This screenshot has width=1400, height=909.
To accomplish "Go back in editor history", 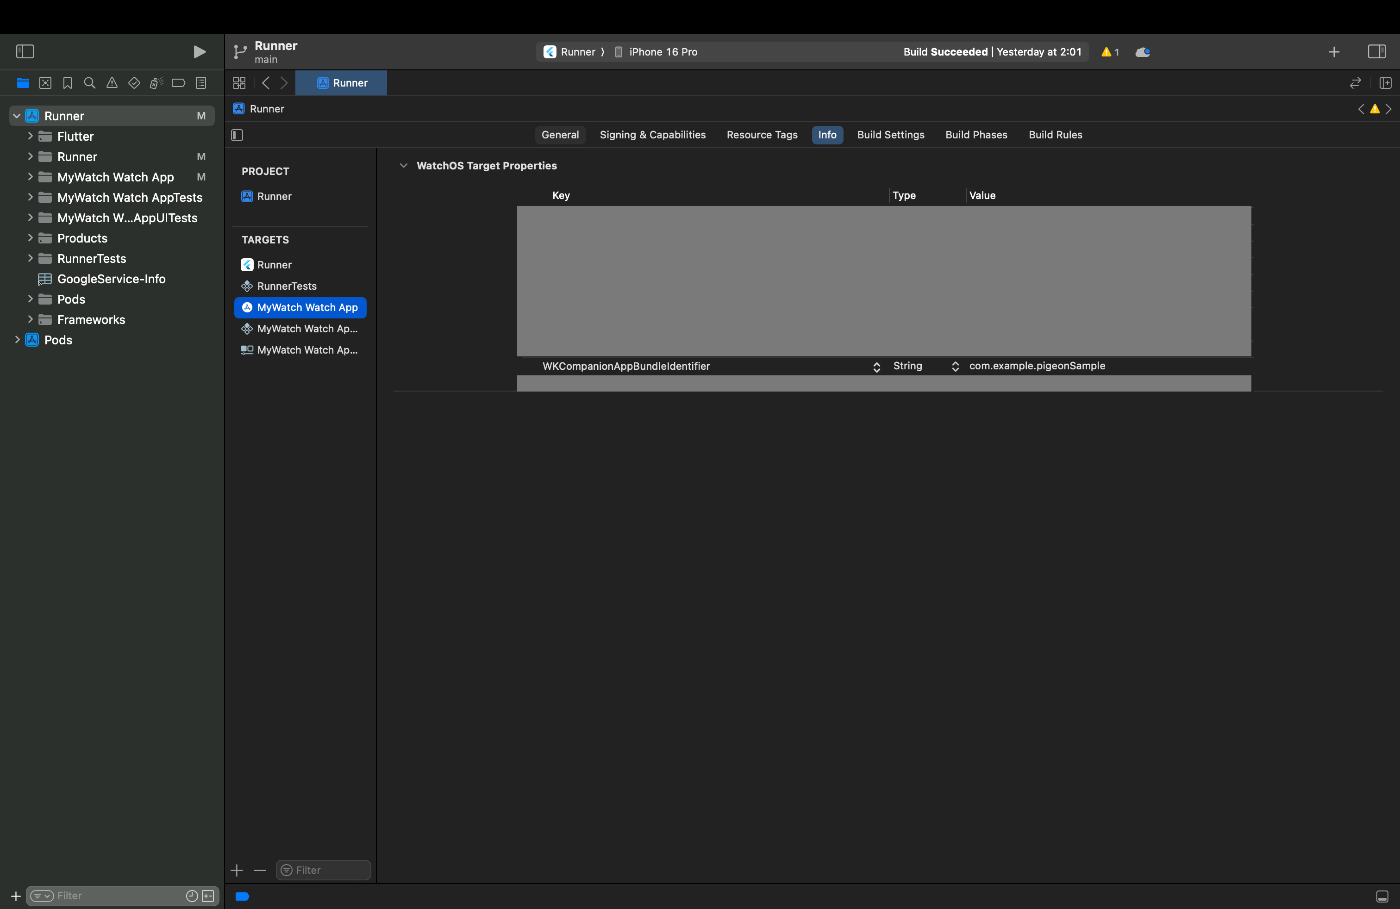I will click(x=265, y=83).
